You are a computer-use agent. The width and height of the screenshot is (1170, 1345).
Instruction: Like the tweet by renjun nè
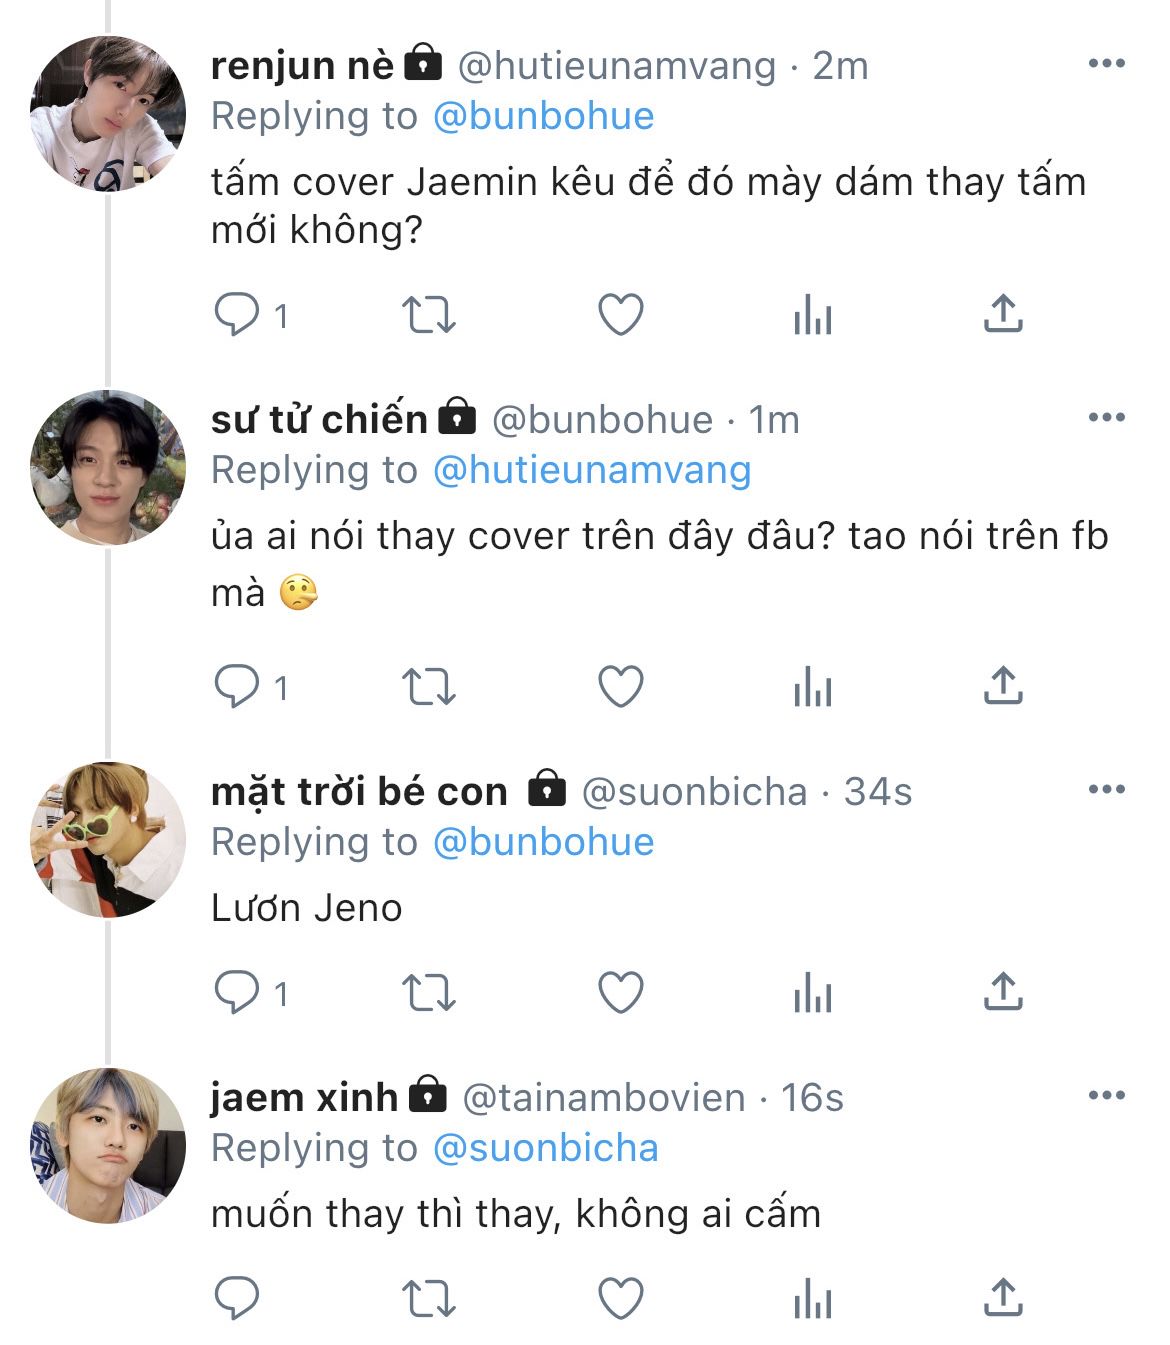pos(620,315)
